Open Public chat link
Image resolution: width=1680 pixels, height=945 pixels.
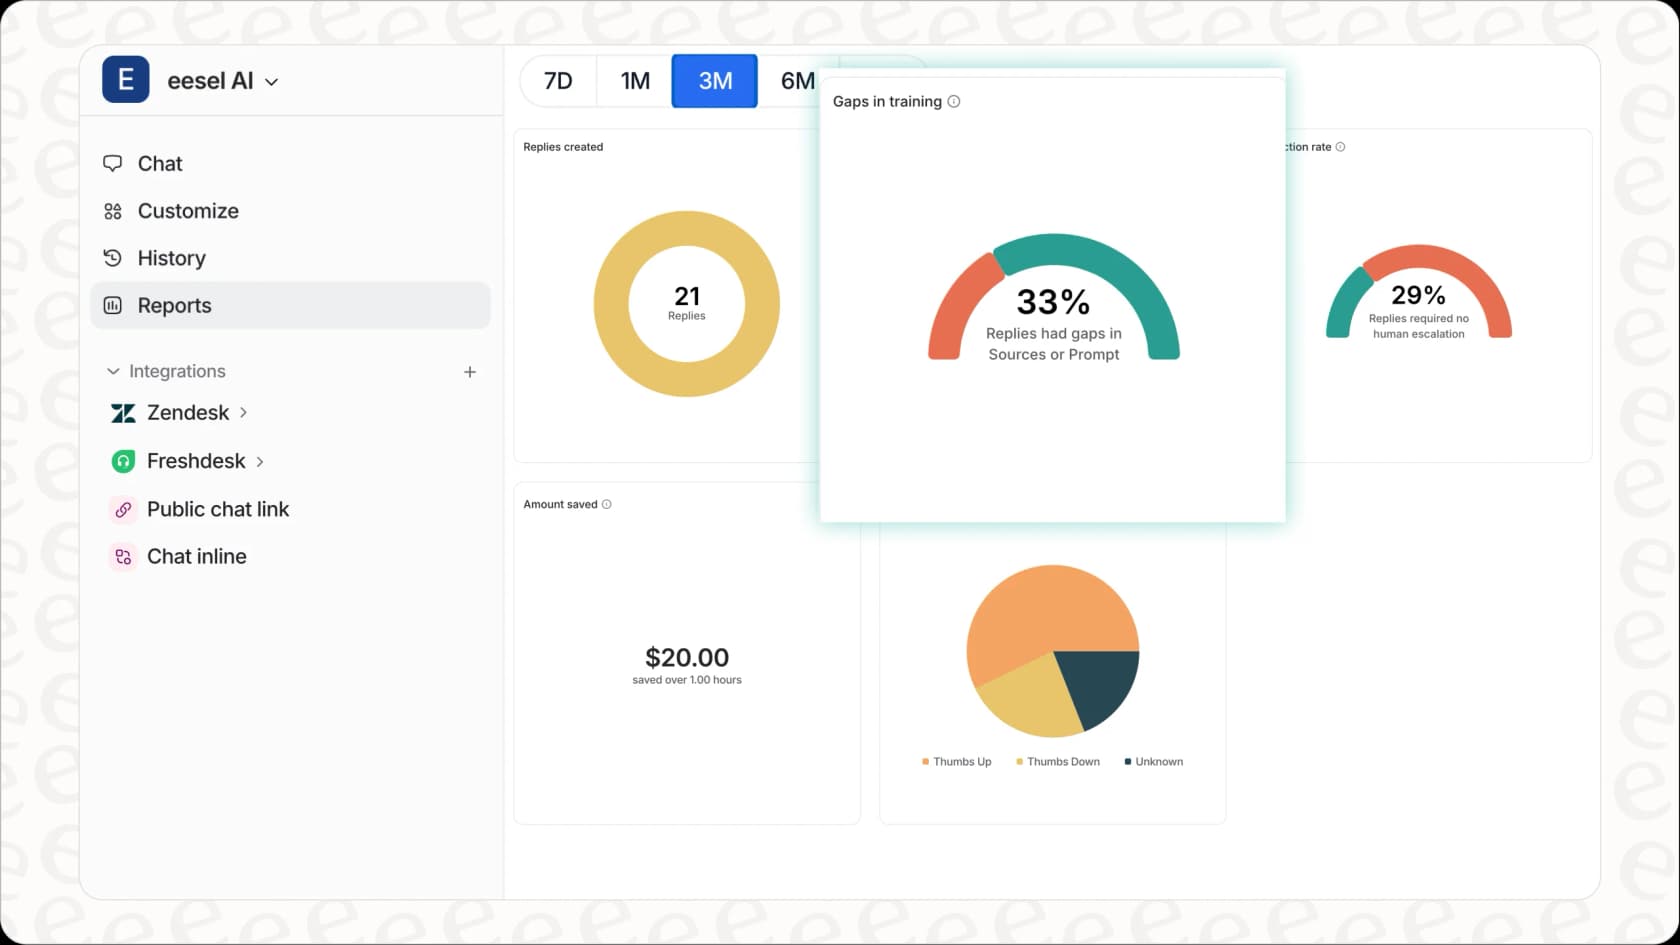click(x=218, y=509)
